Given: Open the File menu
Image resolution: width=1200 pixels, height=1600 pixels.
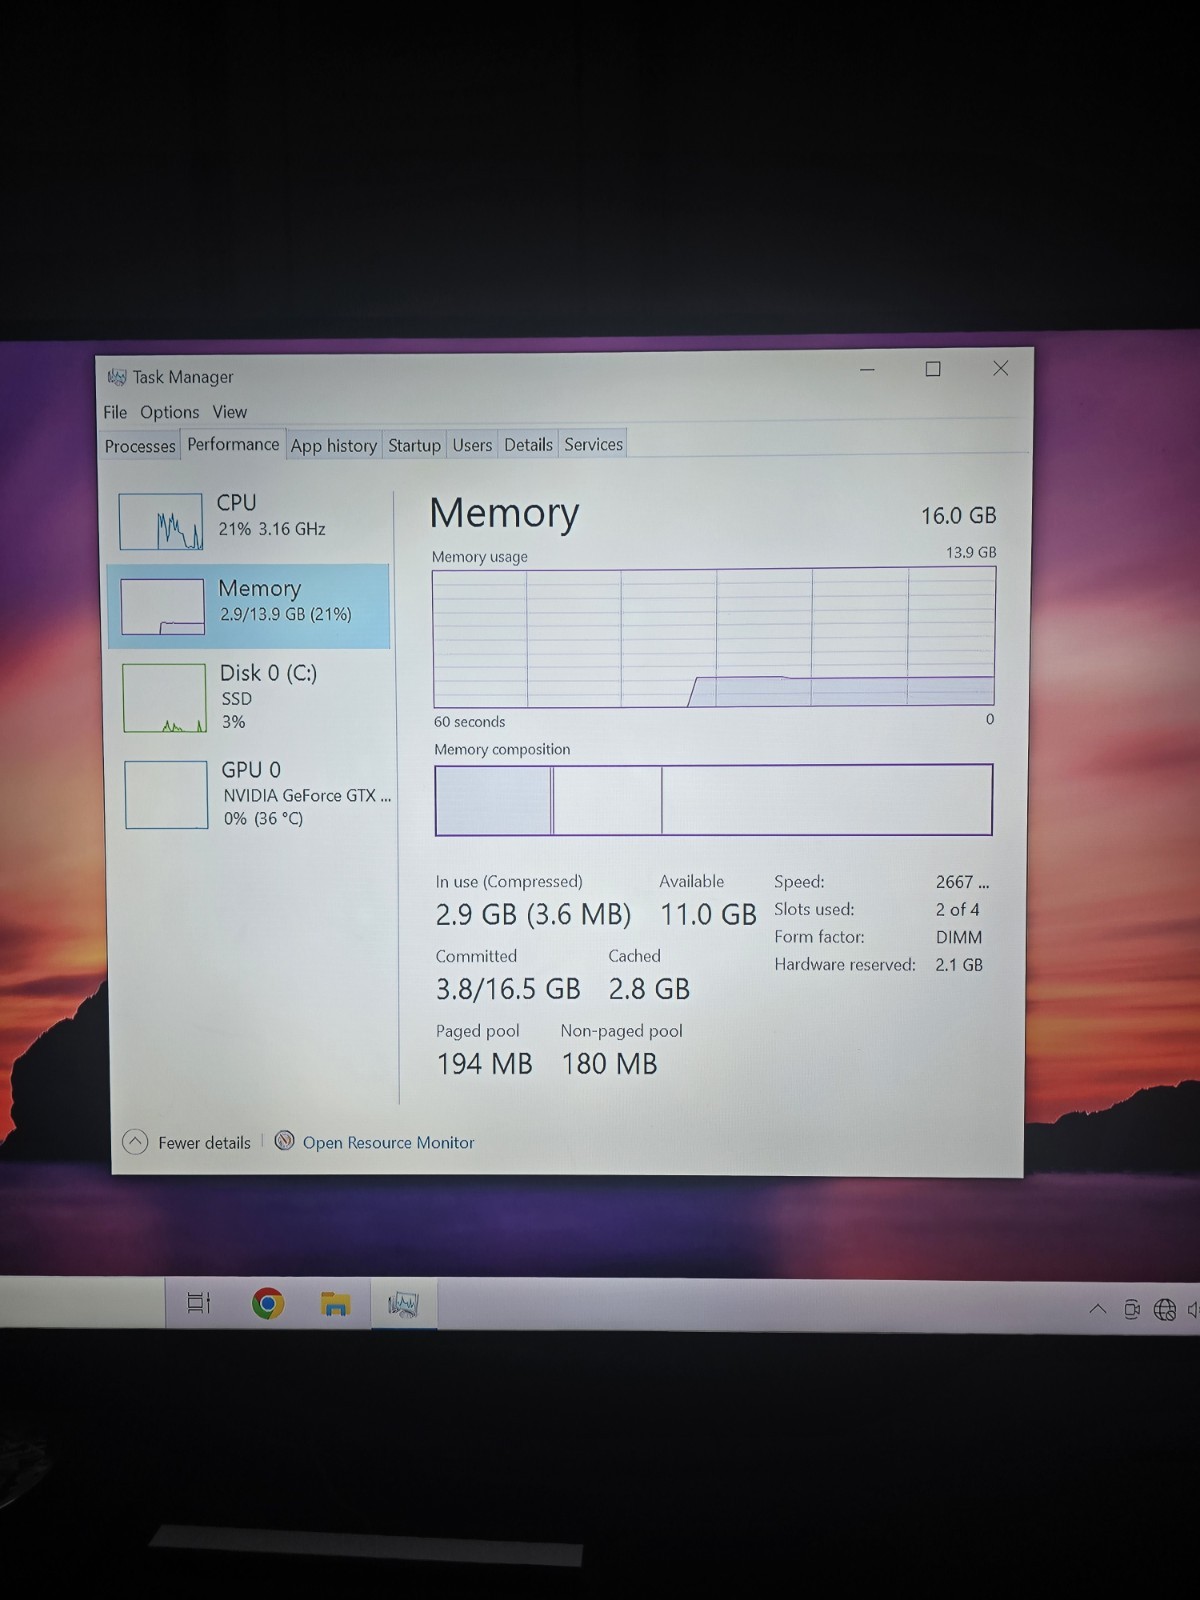Looking at the screenshot, I should click(x=115, y=412).
